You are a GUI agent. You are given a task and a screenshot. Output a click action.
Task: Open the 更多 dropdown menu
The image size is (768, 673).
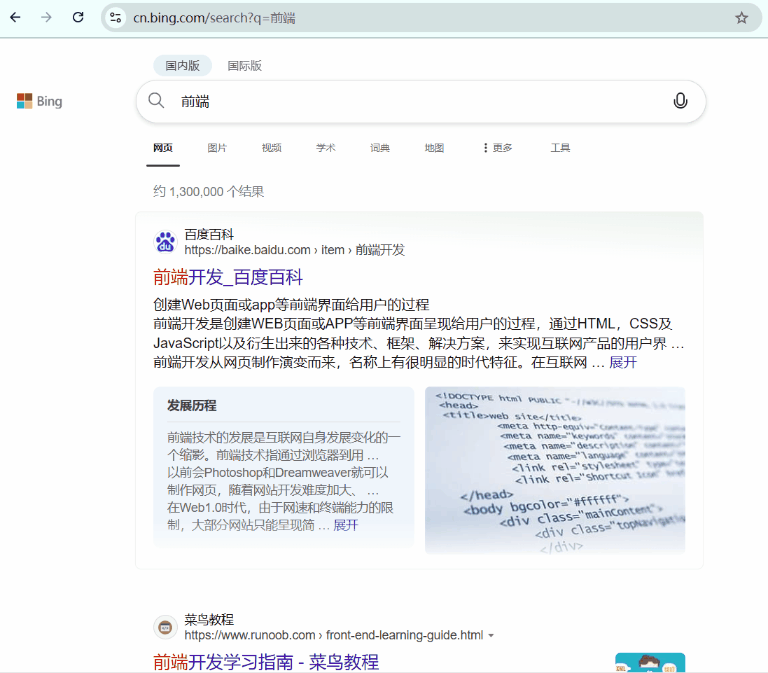click(497, 148)
